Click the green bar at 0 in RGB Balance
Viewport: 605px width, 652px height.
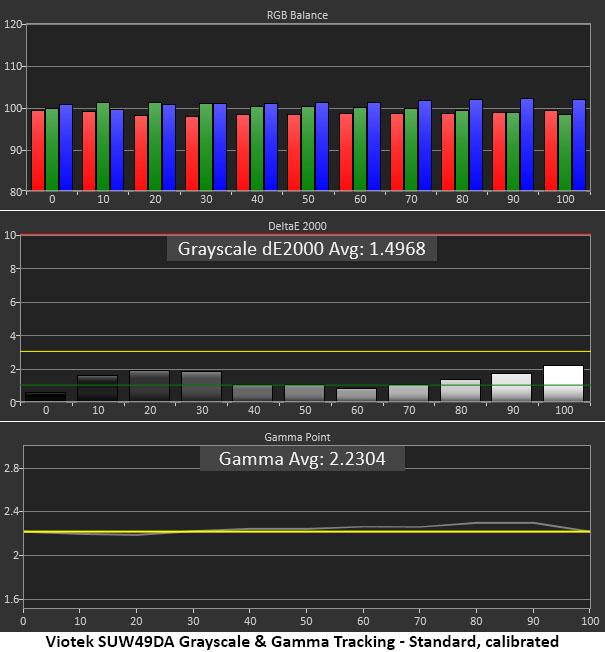click(52, 150)
